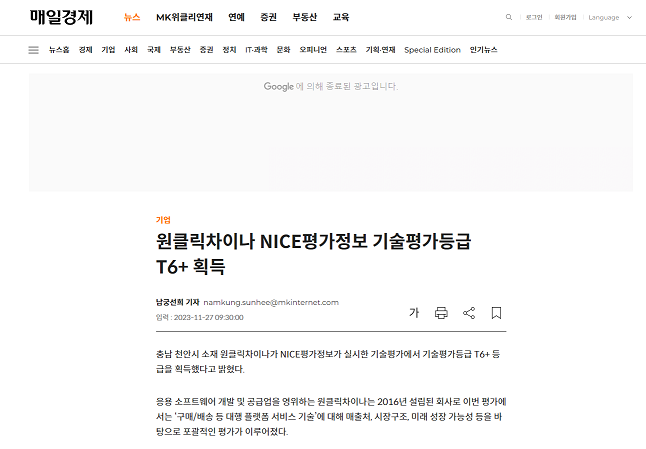646x449 pixels.
Task: Click the date 2023-11-27 09:30:00
Action: pos(208,318)
